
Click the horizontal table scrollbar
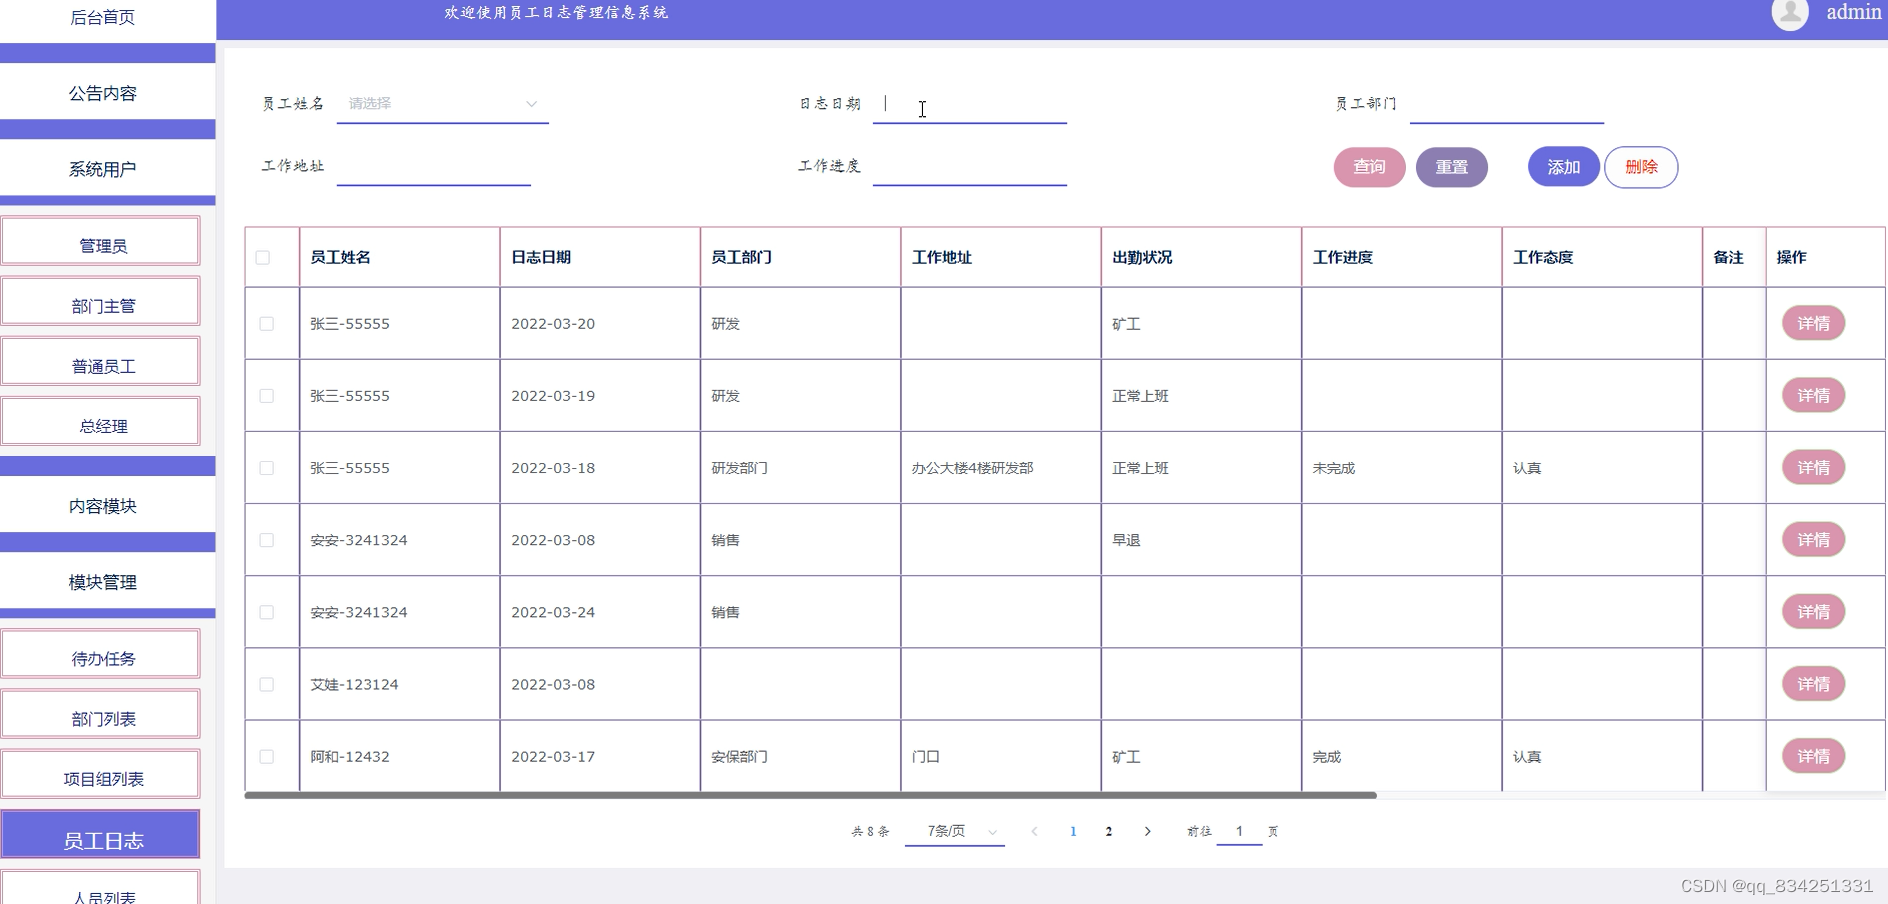(x=810, y=795)
